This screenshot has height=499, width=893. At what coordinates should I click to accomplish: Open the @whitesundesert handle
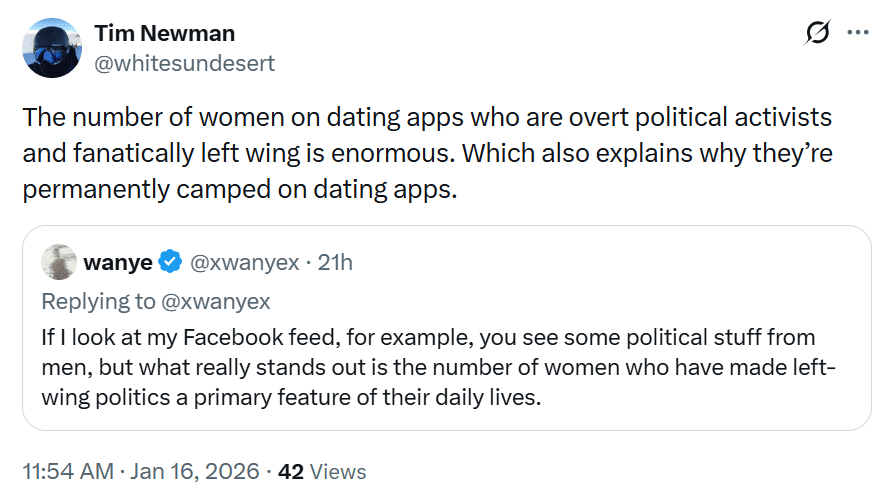(x=184, y=63)
